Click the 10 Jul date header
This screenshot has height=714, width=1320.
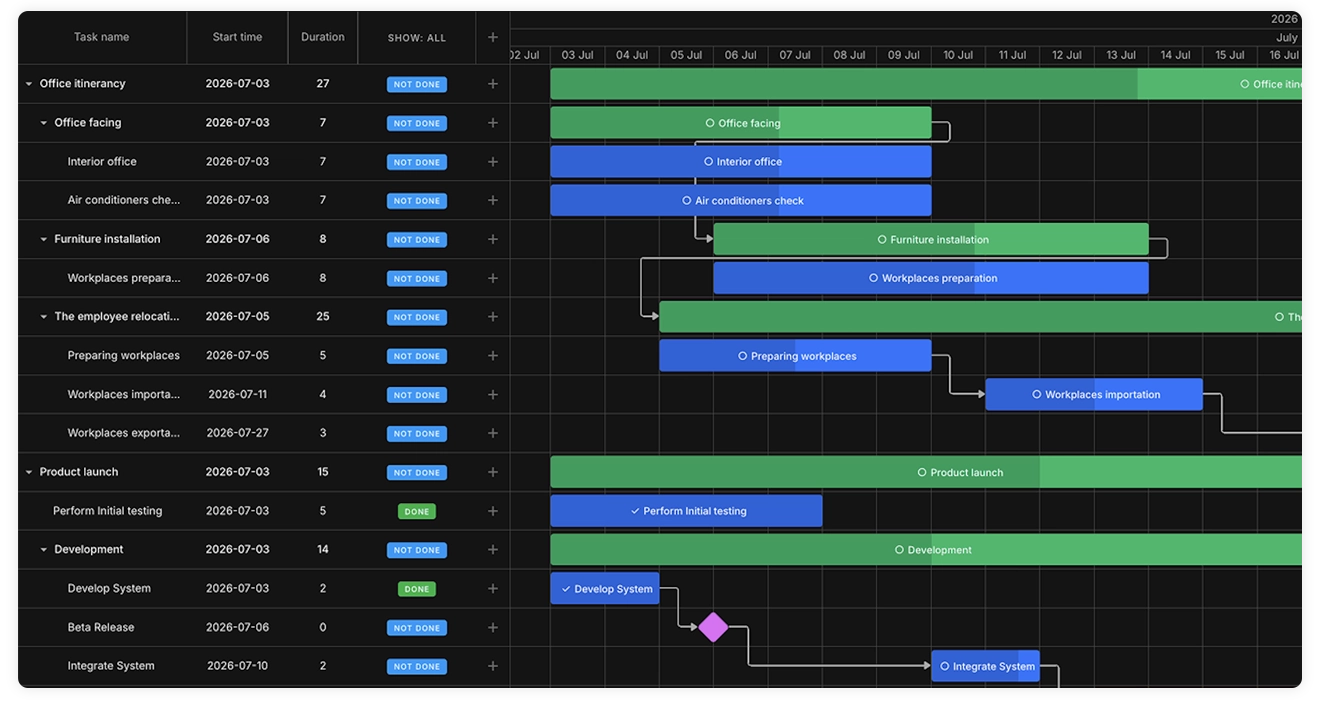[958, 55]
